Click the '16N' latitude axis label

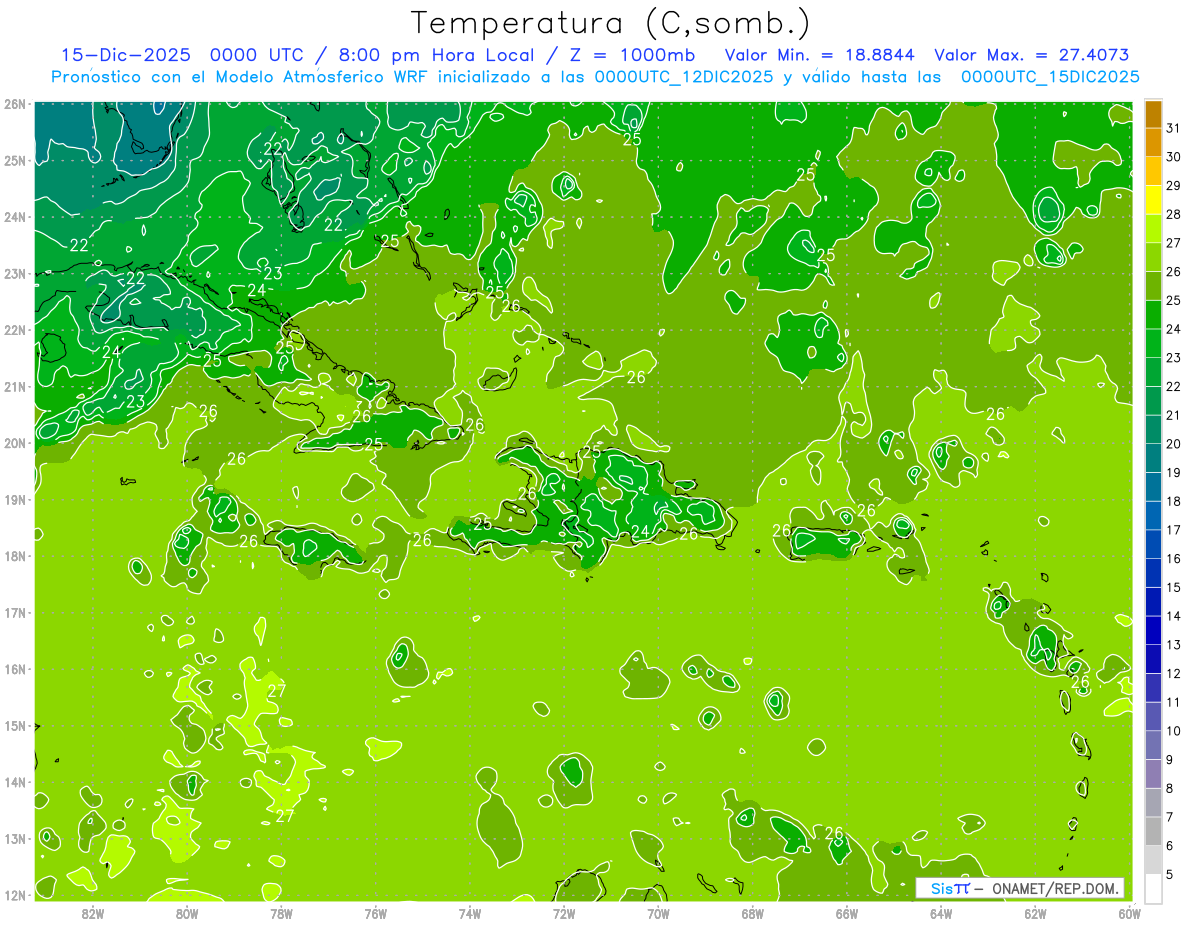click(15, 669)
